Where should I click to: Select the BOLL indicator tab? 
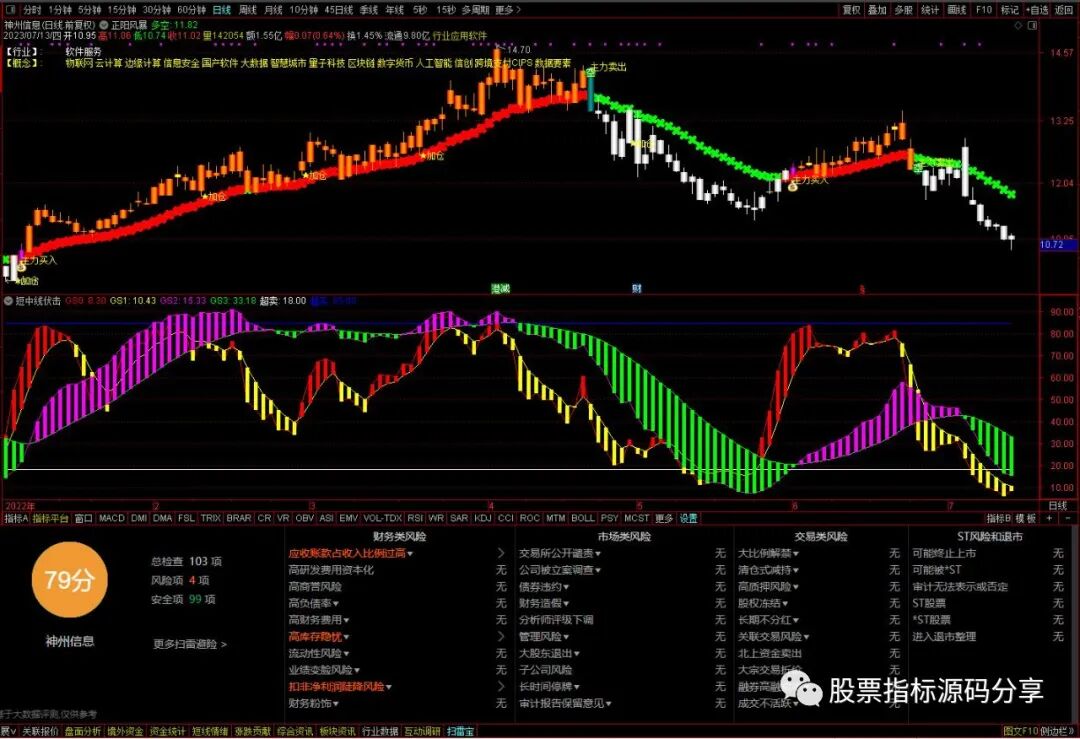(583, 518)
